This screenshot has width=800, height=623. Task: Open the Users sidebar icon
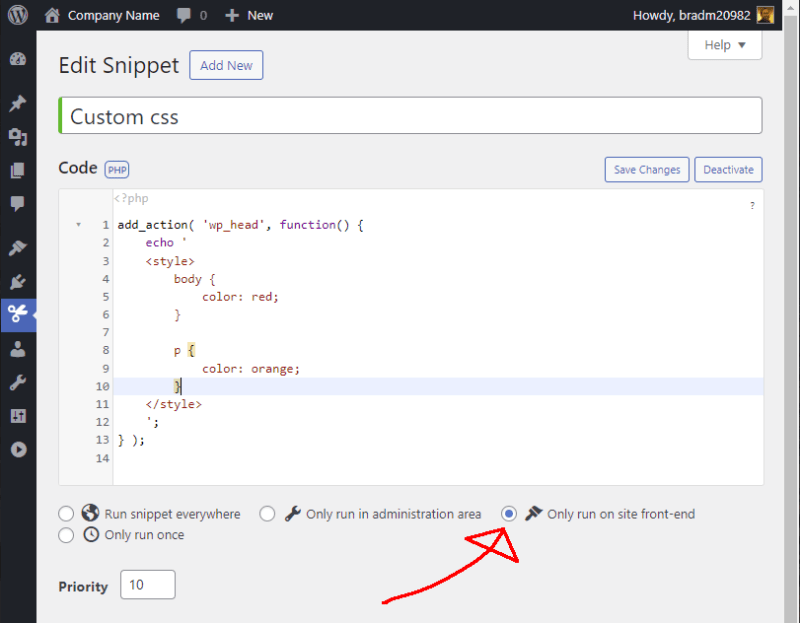pos(18,348)
